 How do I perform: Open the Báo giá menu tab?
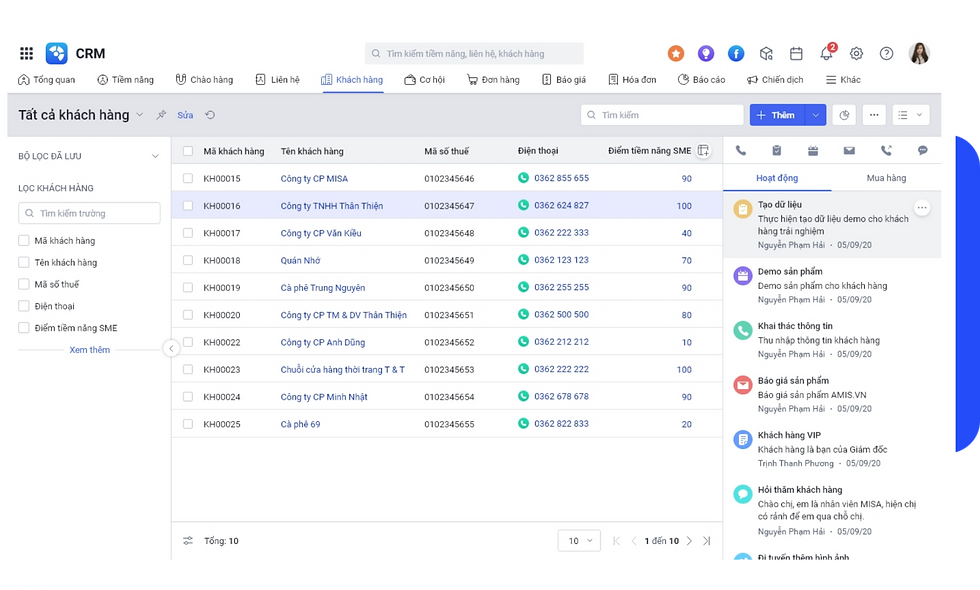pos(564,80)
